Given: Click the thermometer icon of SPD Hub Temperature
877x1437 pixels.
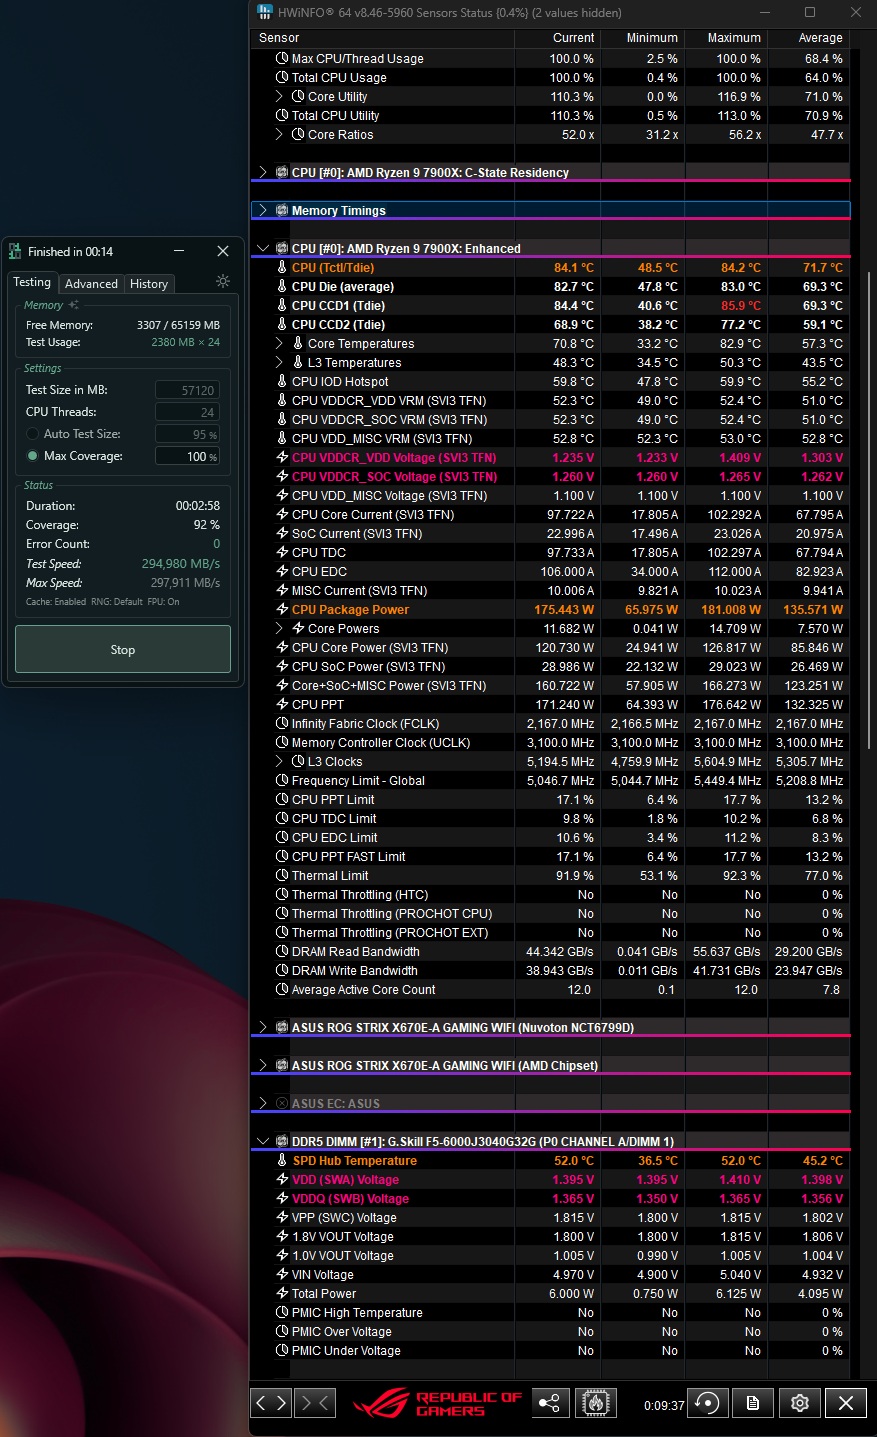Looking at the screenshot, I should pos(282,1161).
